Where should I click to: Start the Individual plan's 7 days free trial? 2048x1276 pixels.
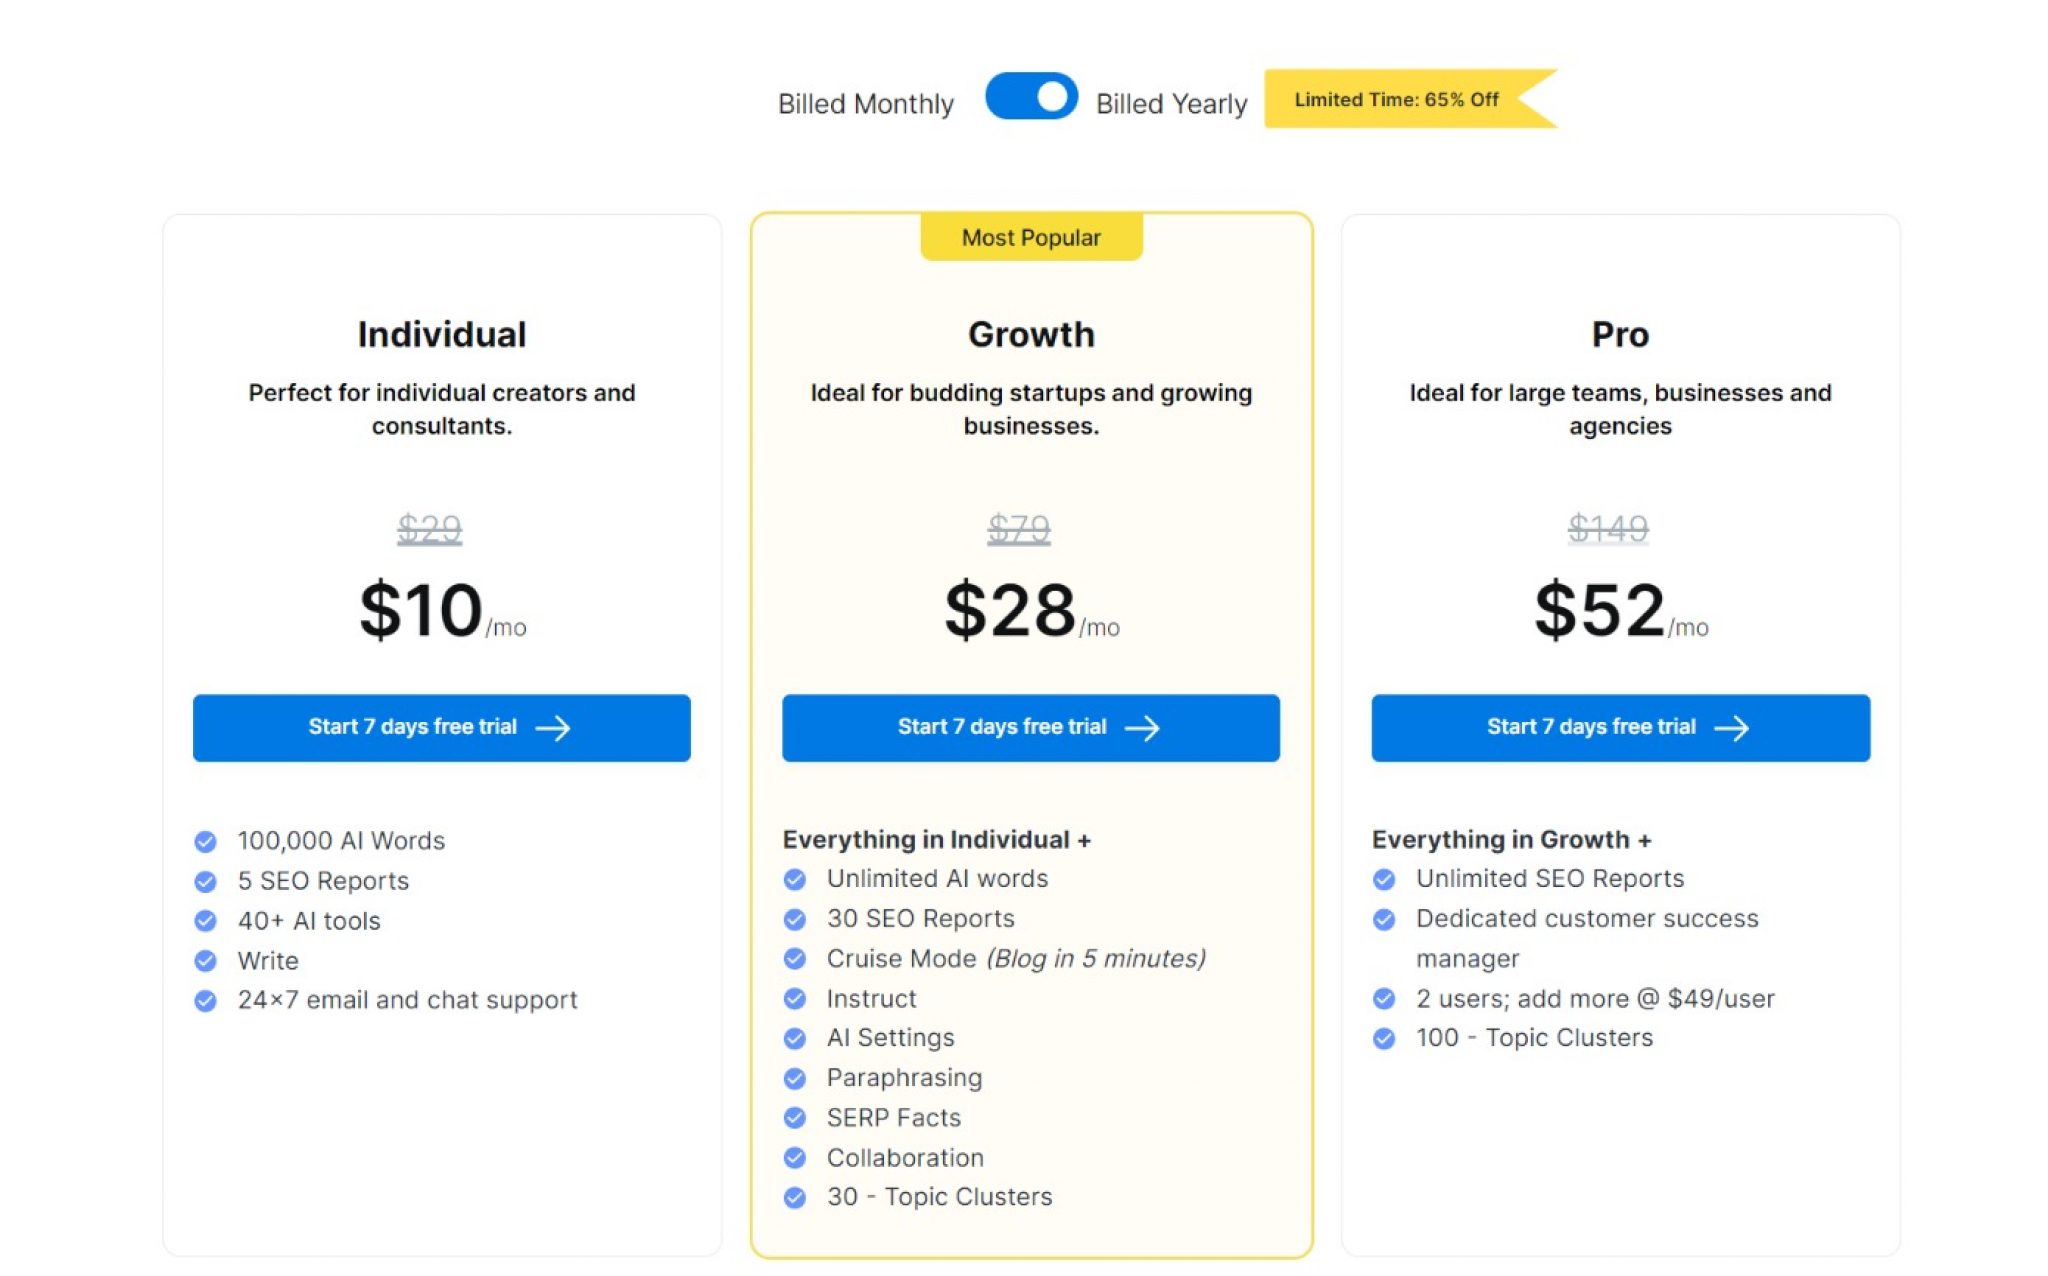coord(441,728)
